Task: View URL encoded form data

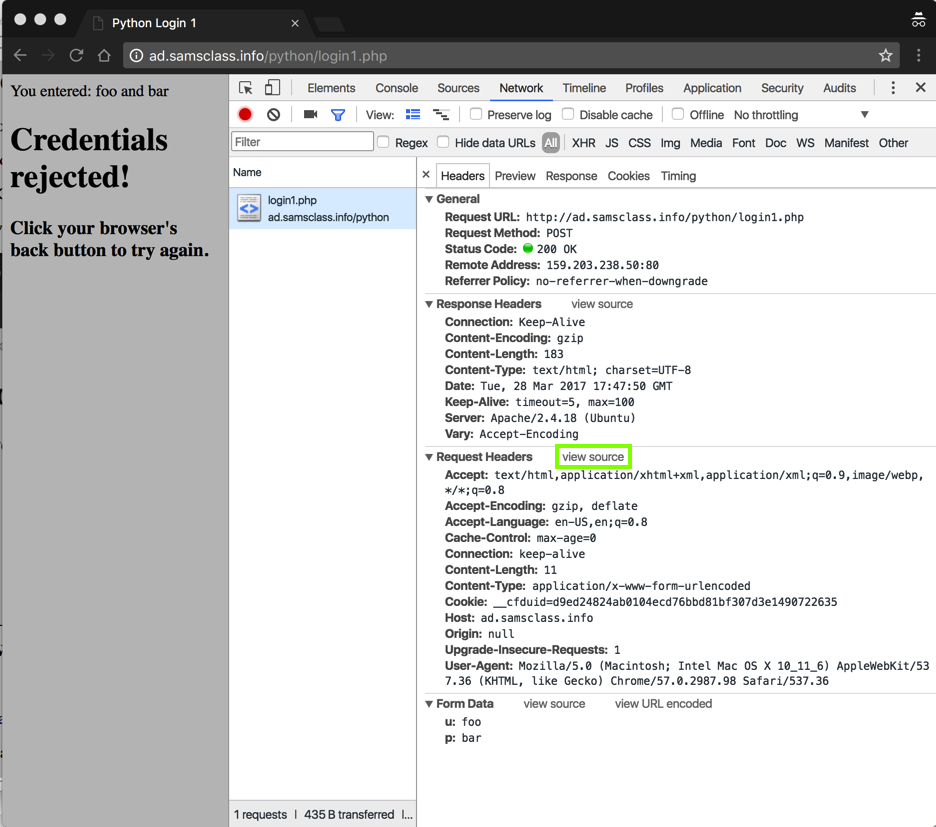Action: tap(663, 704)
